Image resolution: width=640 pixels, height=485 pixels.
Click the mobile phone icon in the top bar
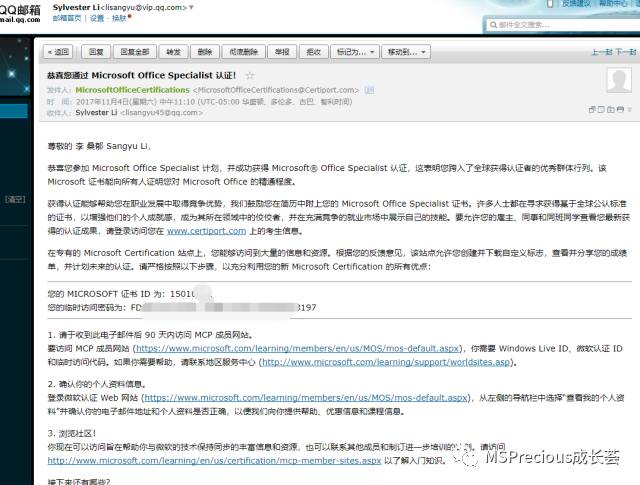pos(550,4)
